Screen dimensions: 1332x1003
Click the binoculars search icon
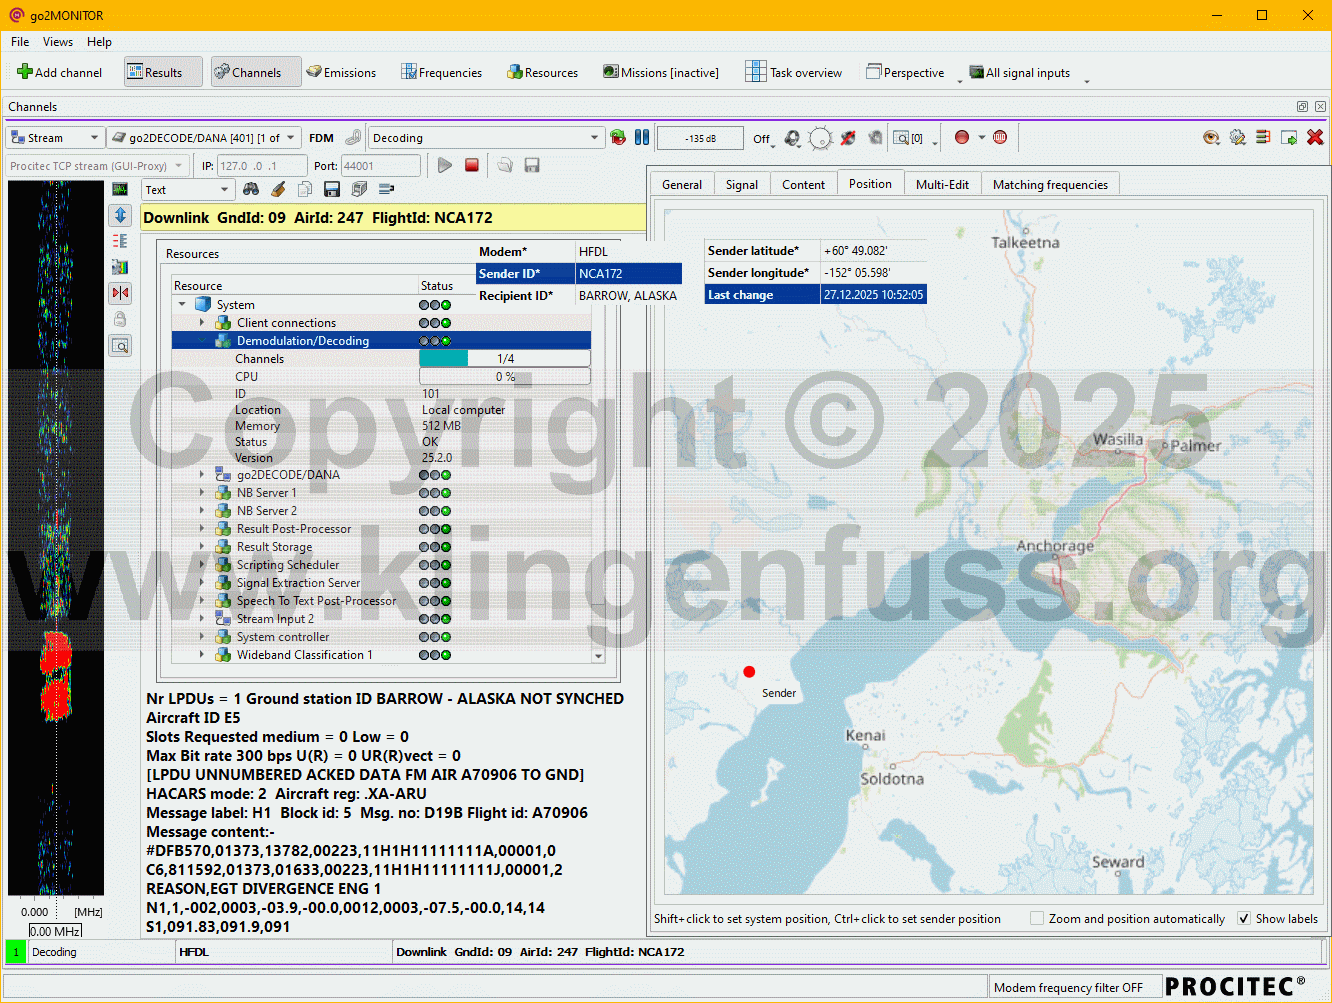[x=251, y=189]
